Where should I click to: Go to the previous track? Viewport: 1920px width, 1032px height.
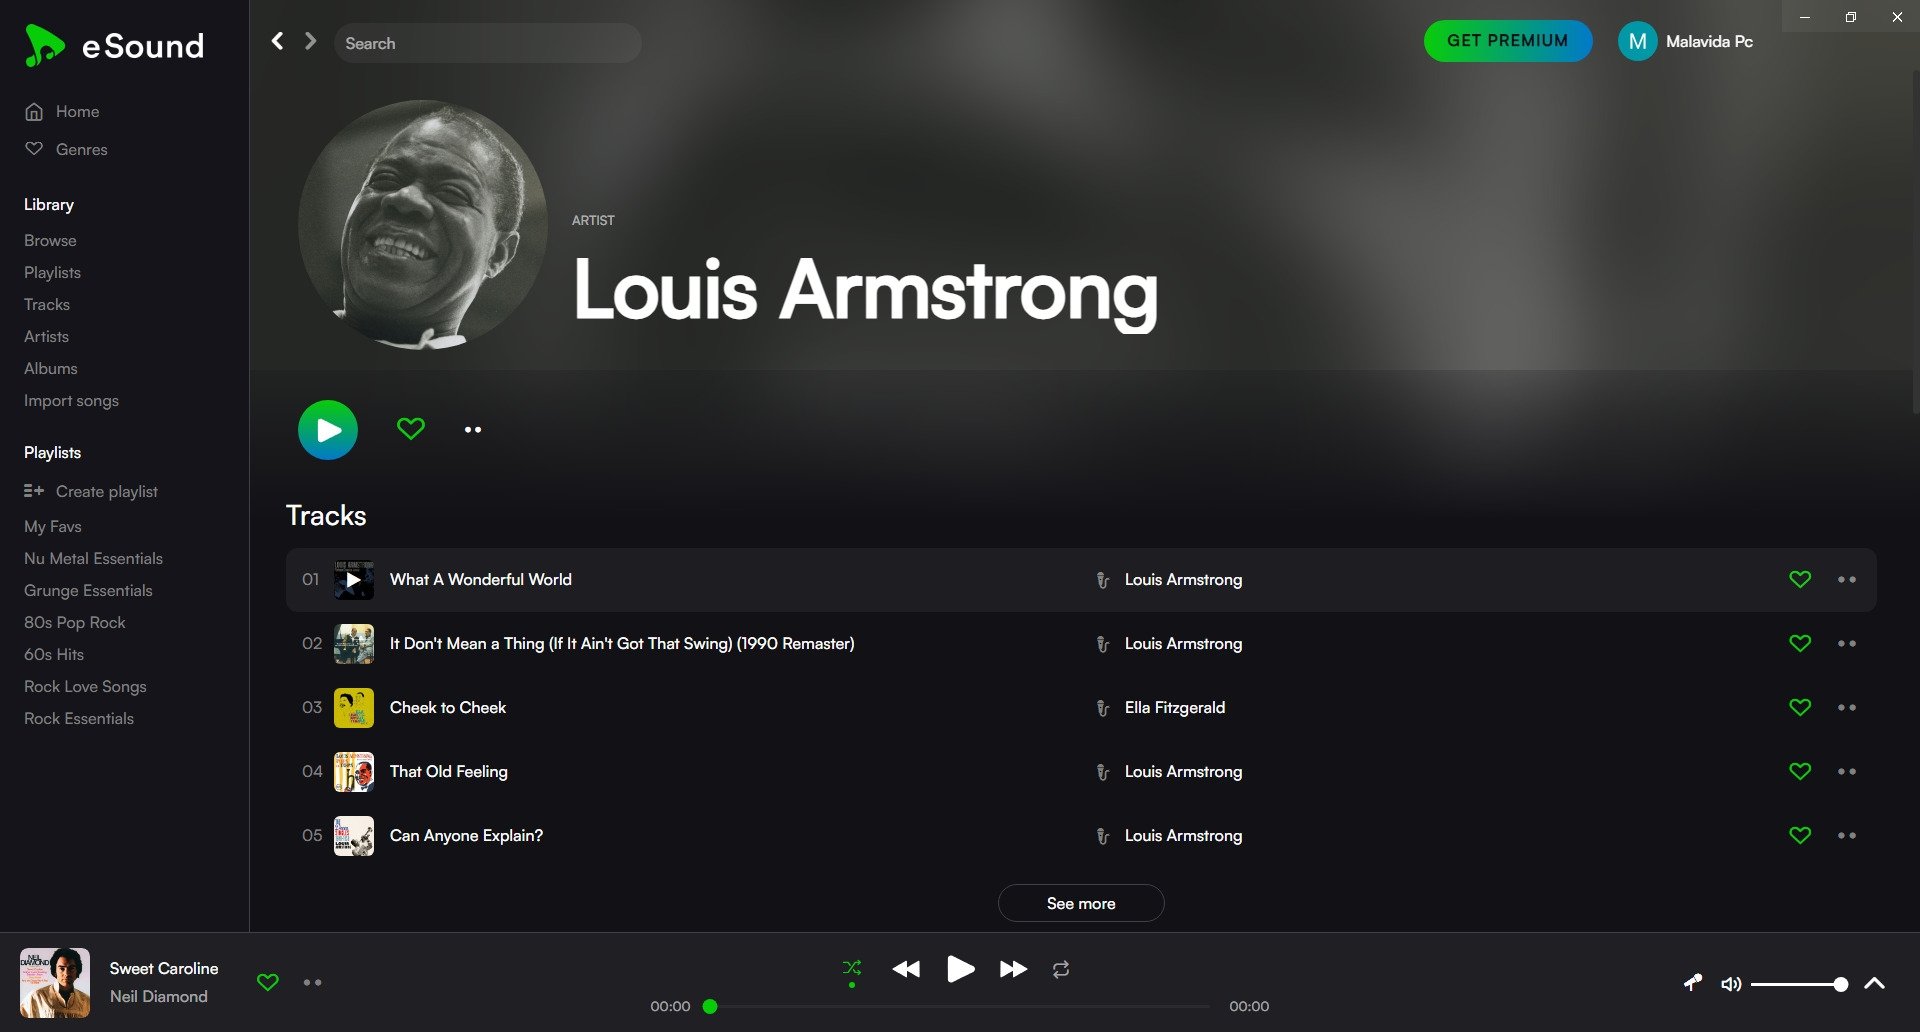tap(906, 969)
